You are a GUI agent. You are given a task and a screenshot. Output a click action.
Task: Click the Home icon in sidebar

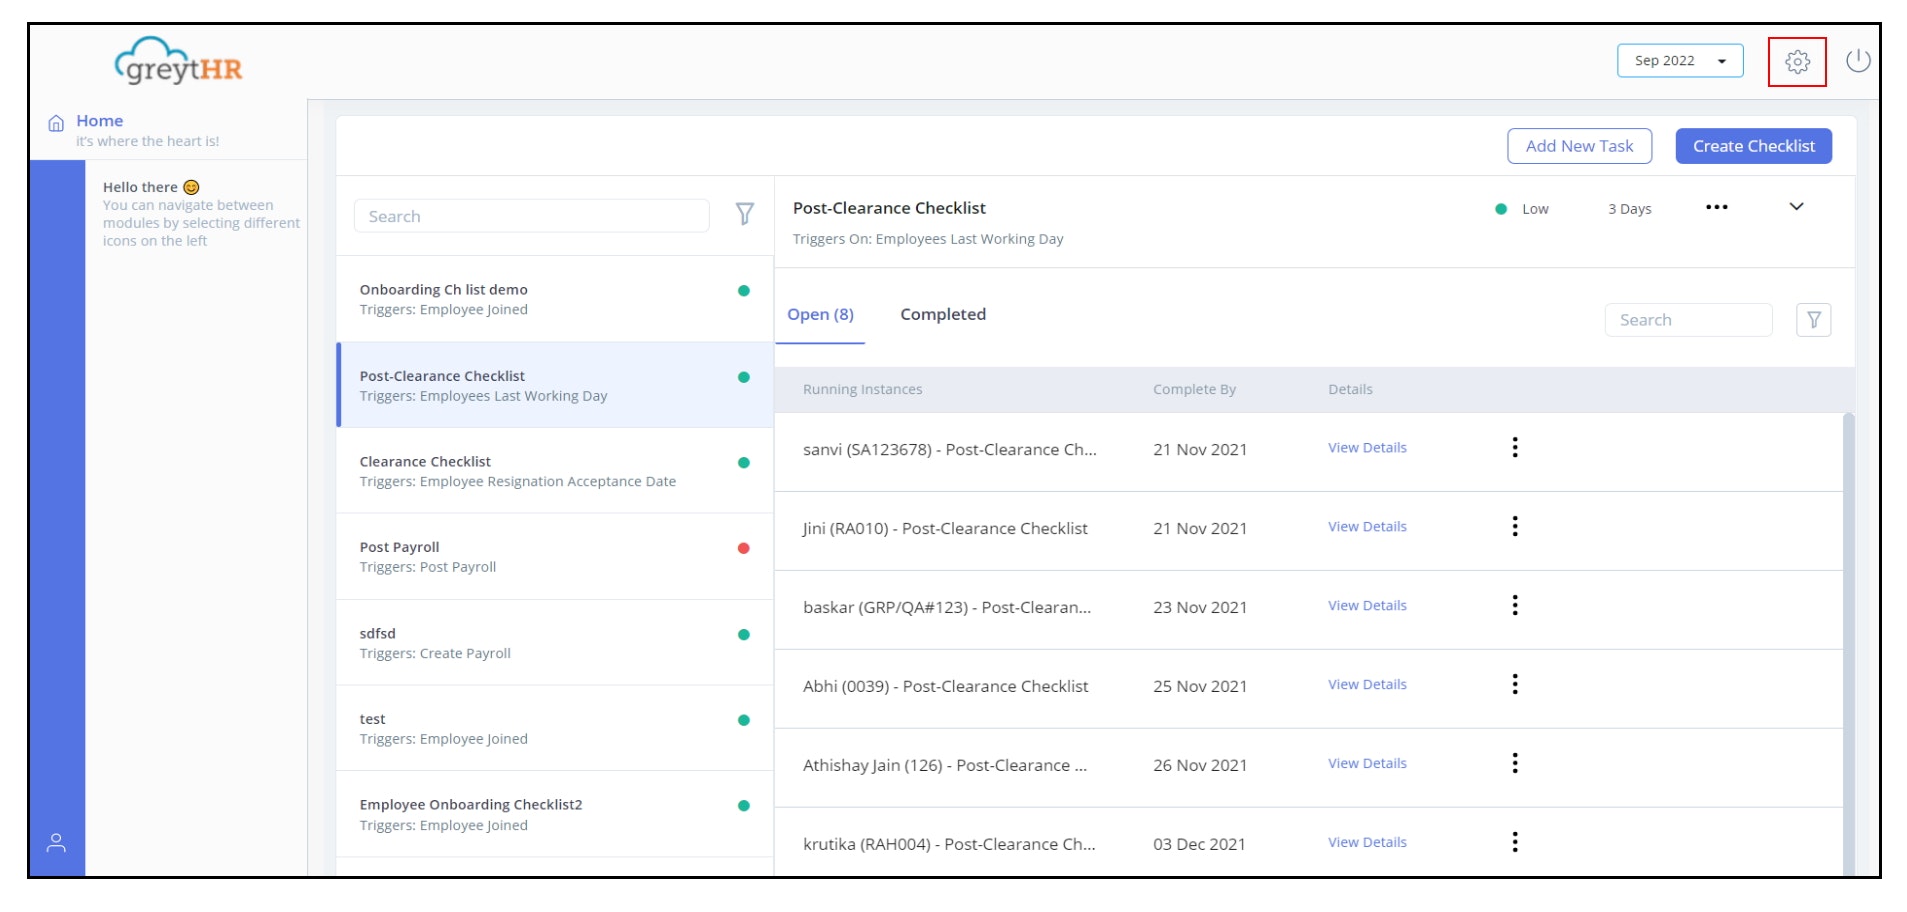(56, 123)
